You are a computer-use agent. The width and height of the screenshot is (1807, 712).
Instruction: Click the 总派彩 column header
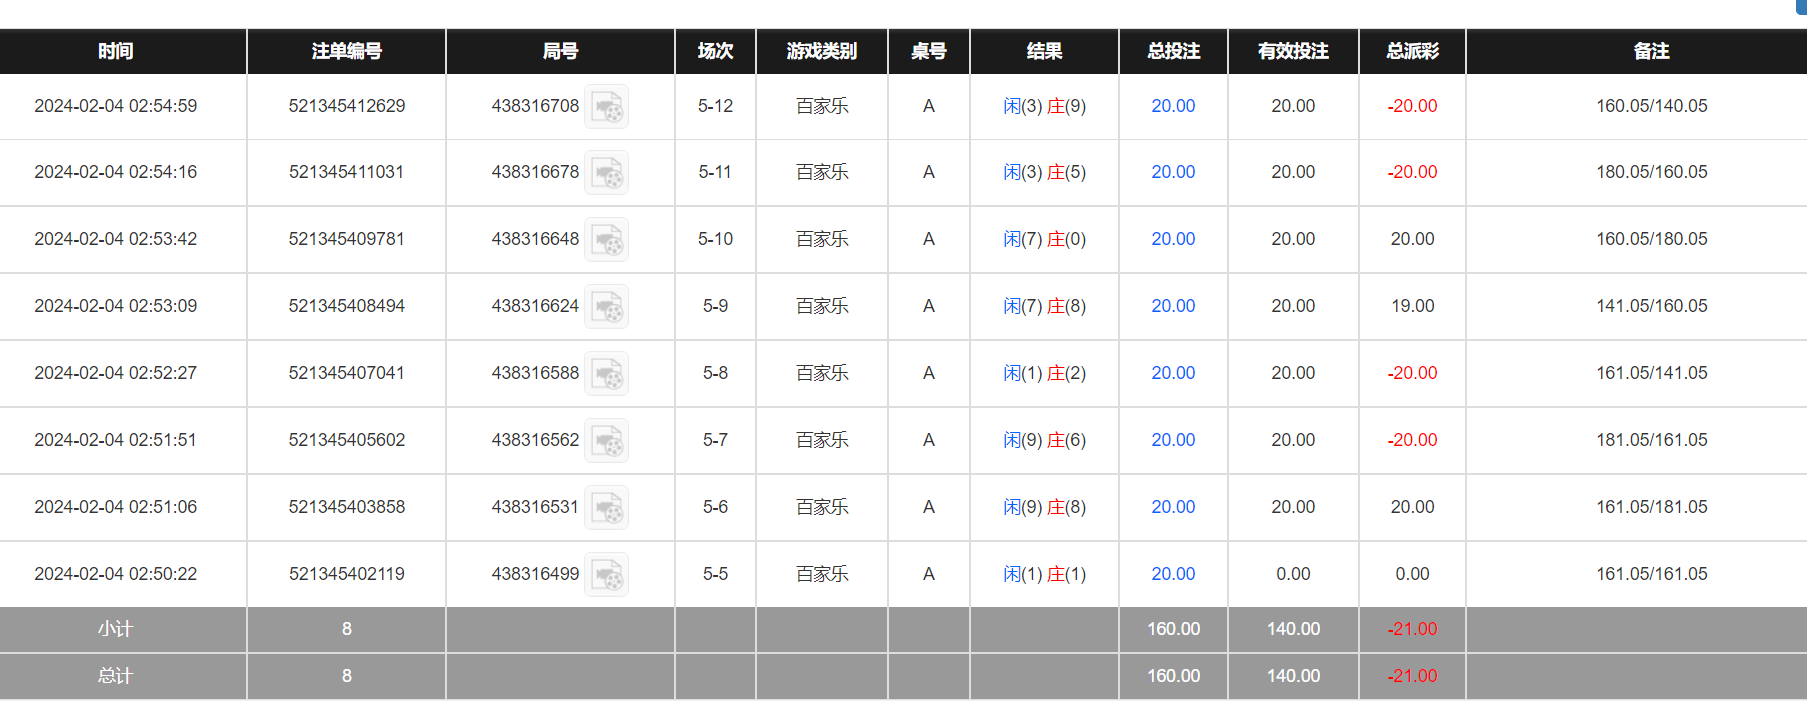tap(1412, 51)
